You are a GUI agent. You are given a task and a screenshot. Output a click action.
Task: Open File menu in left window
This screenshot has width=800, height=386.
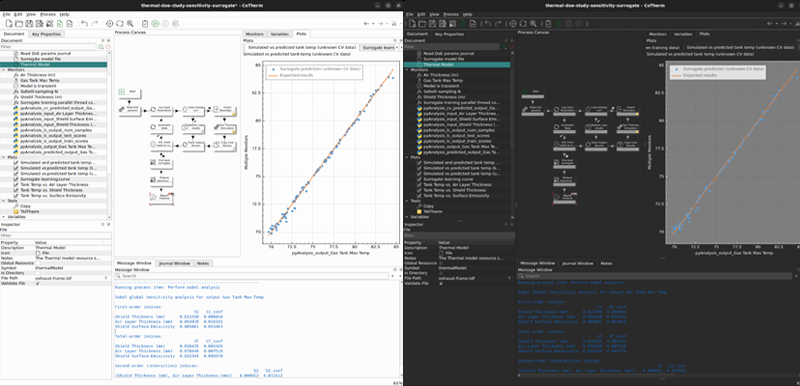click(6, 14)
